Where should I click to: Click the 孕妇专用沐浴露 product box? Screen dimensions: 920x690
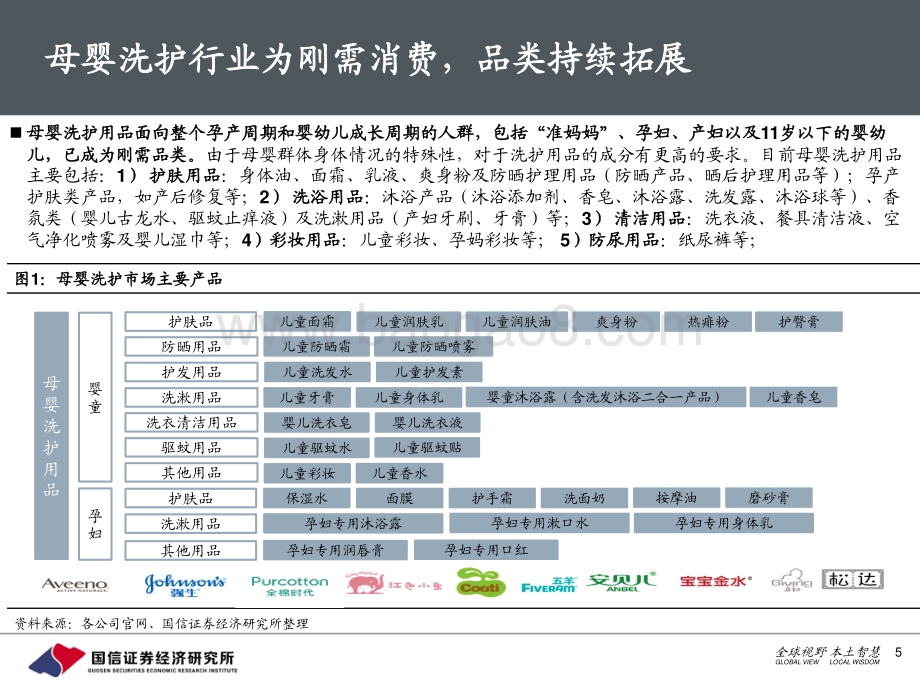click(x=353, y=523)
